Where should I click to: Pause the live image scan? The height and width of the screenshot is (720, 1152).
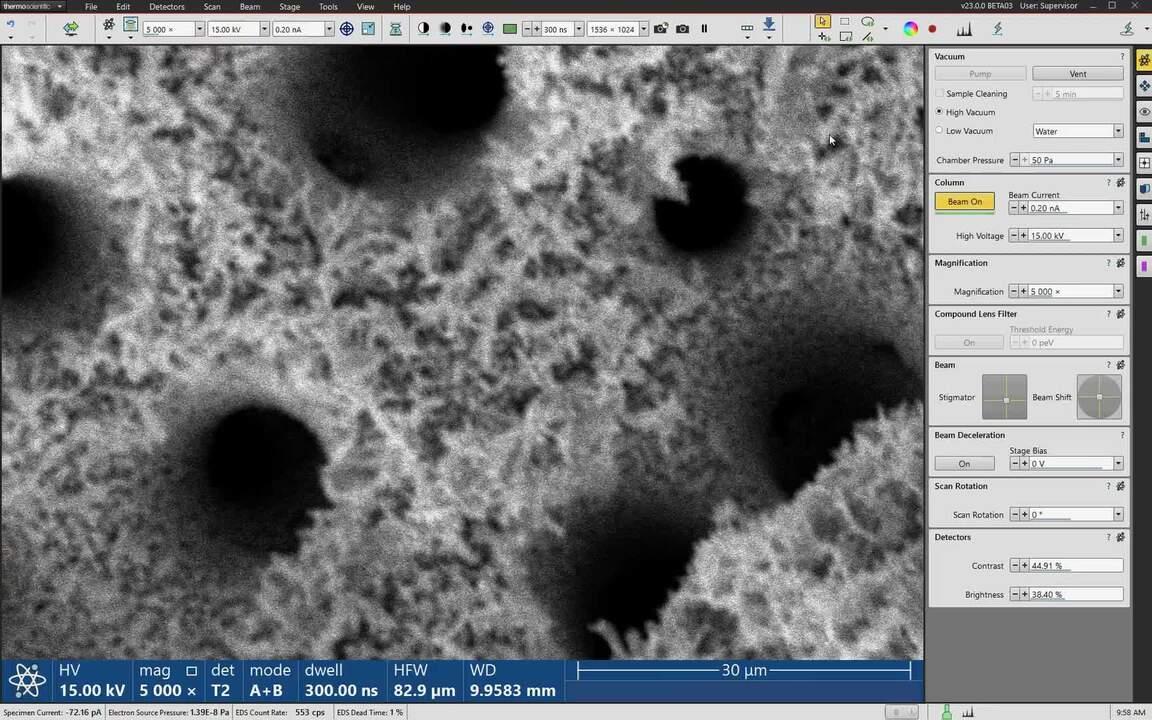coord(704,29)
